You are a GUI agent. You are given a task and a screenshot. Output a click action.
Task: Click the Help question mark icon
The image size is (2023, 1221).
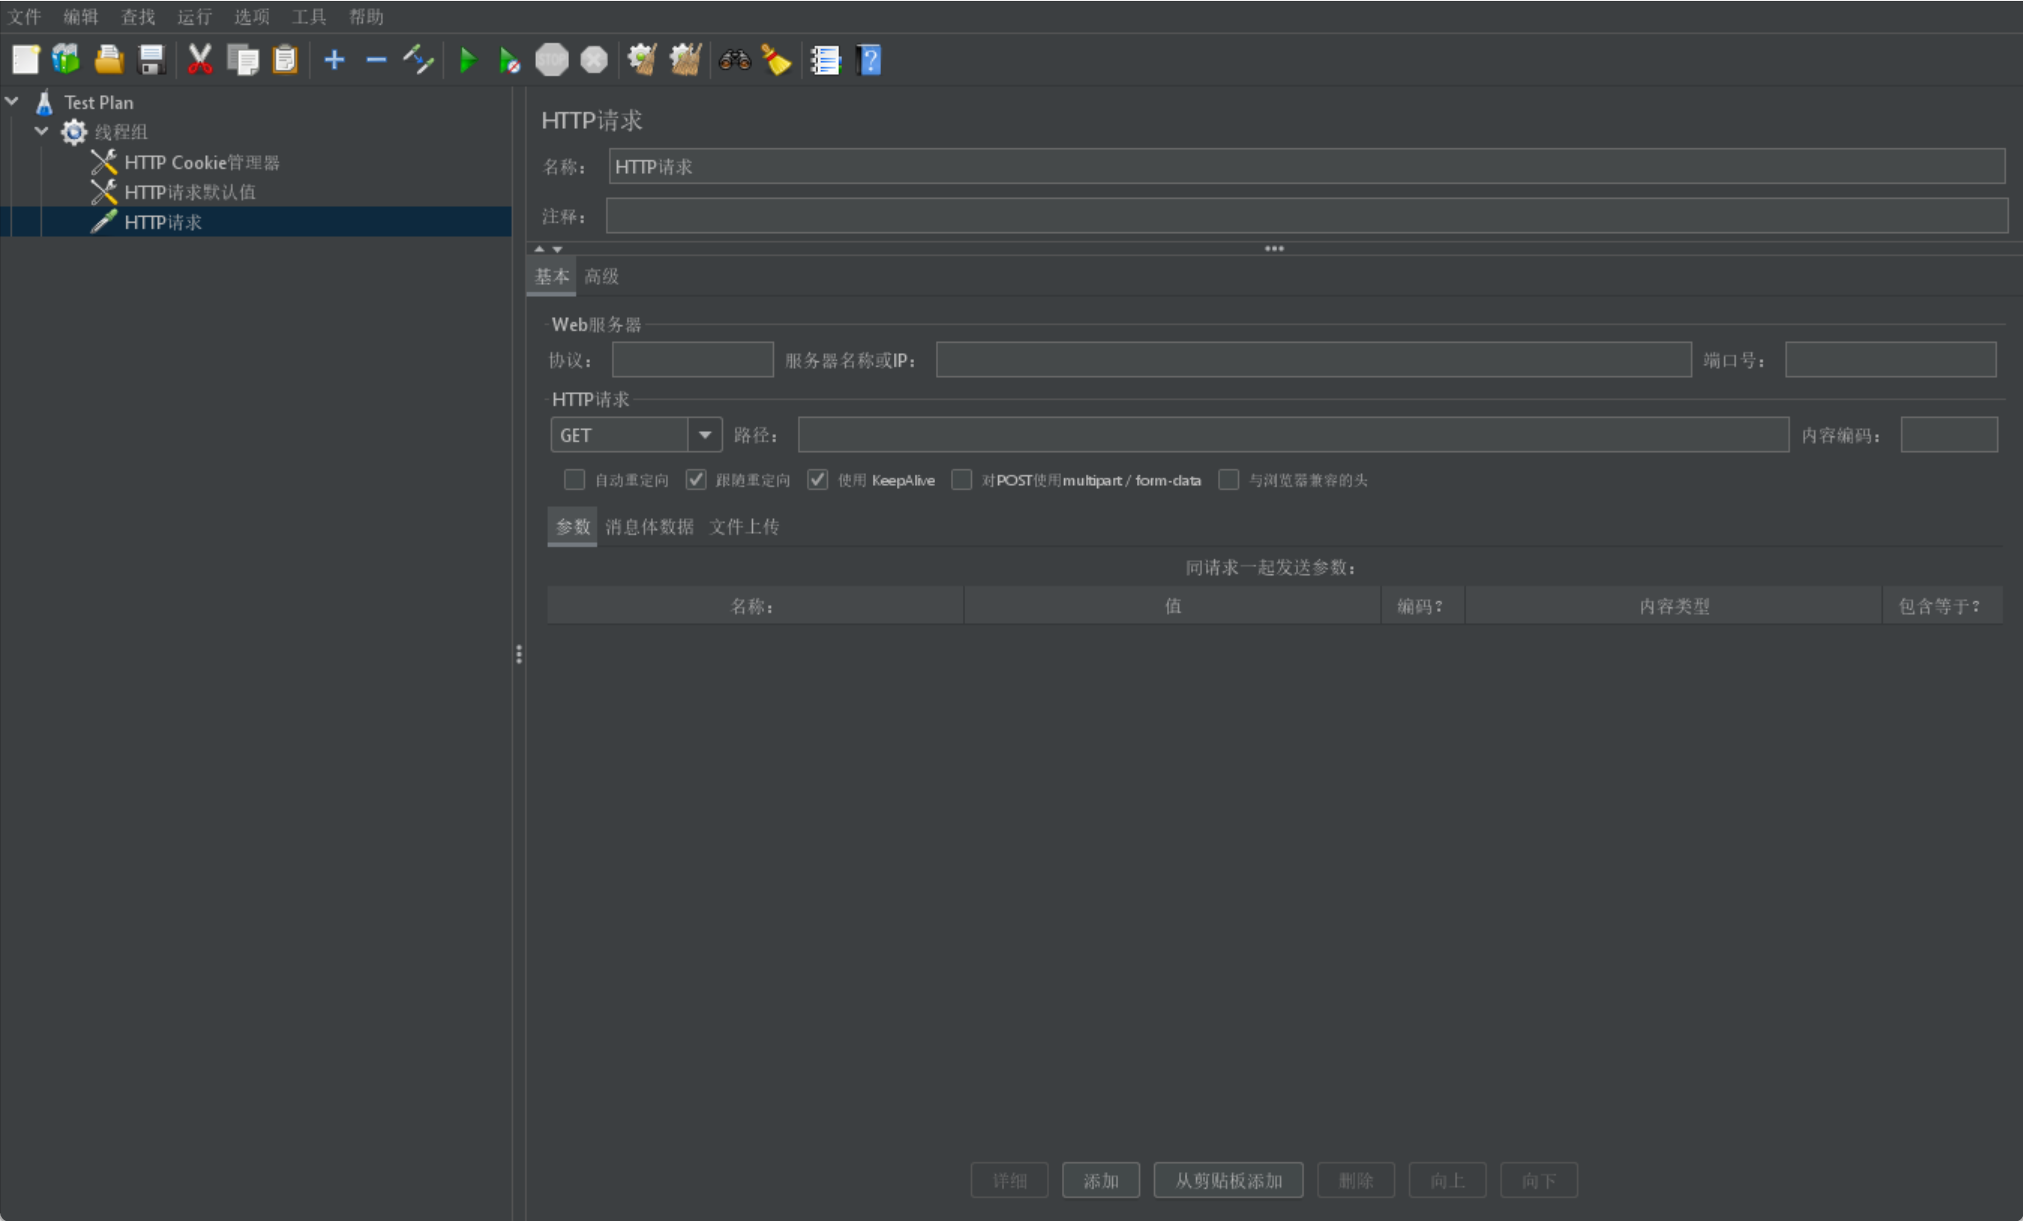pos(869,60)
